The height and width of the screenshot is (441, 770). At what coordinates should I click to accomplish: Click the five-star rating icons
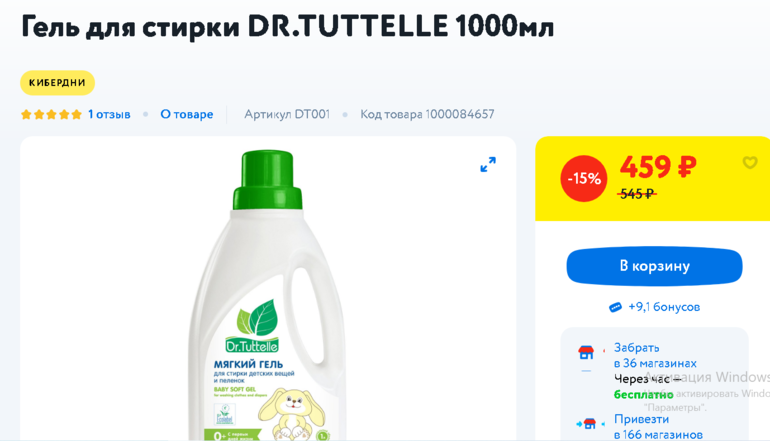coord(51,114)
